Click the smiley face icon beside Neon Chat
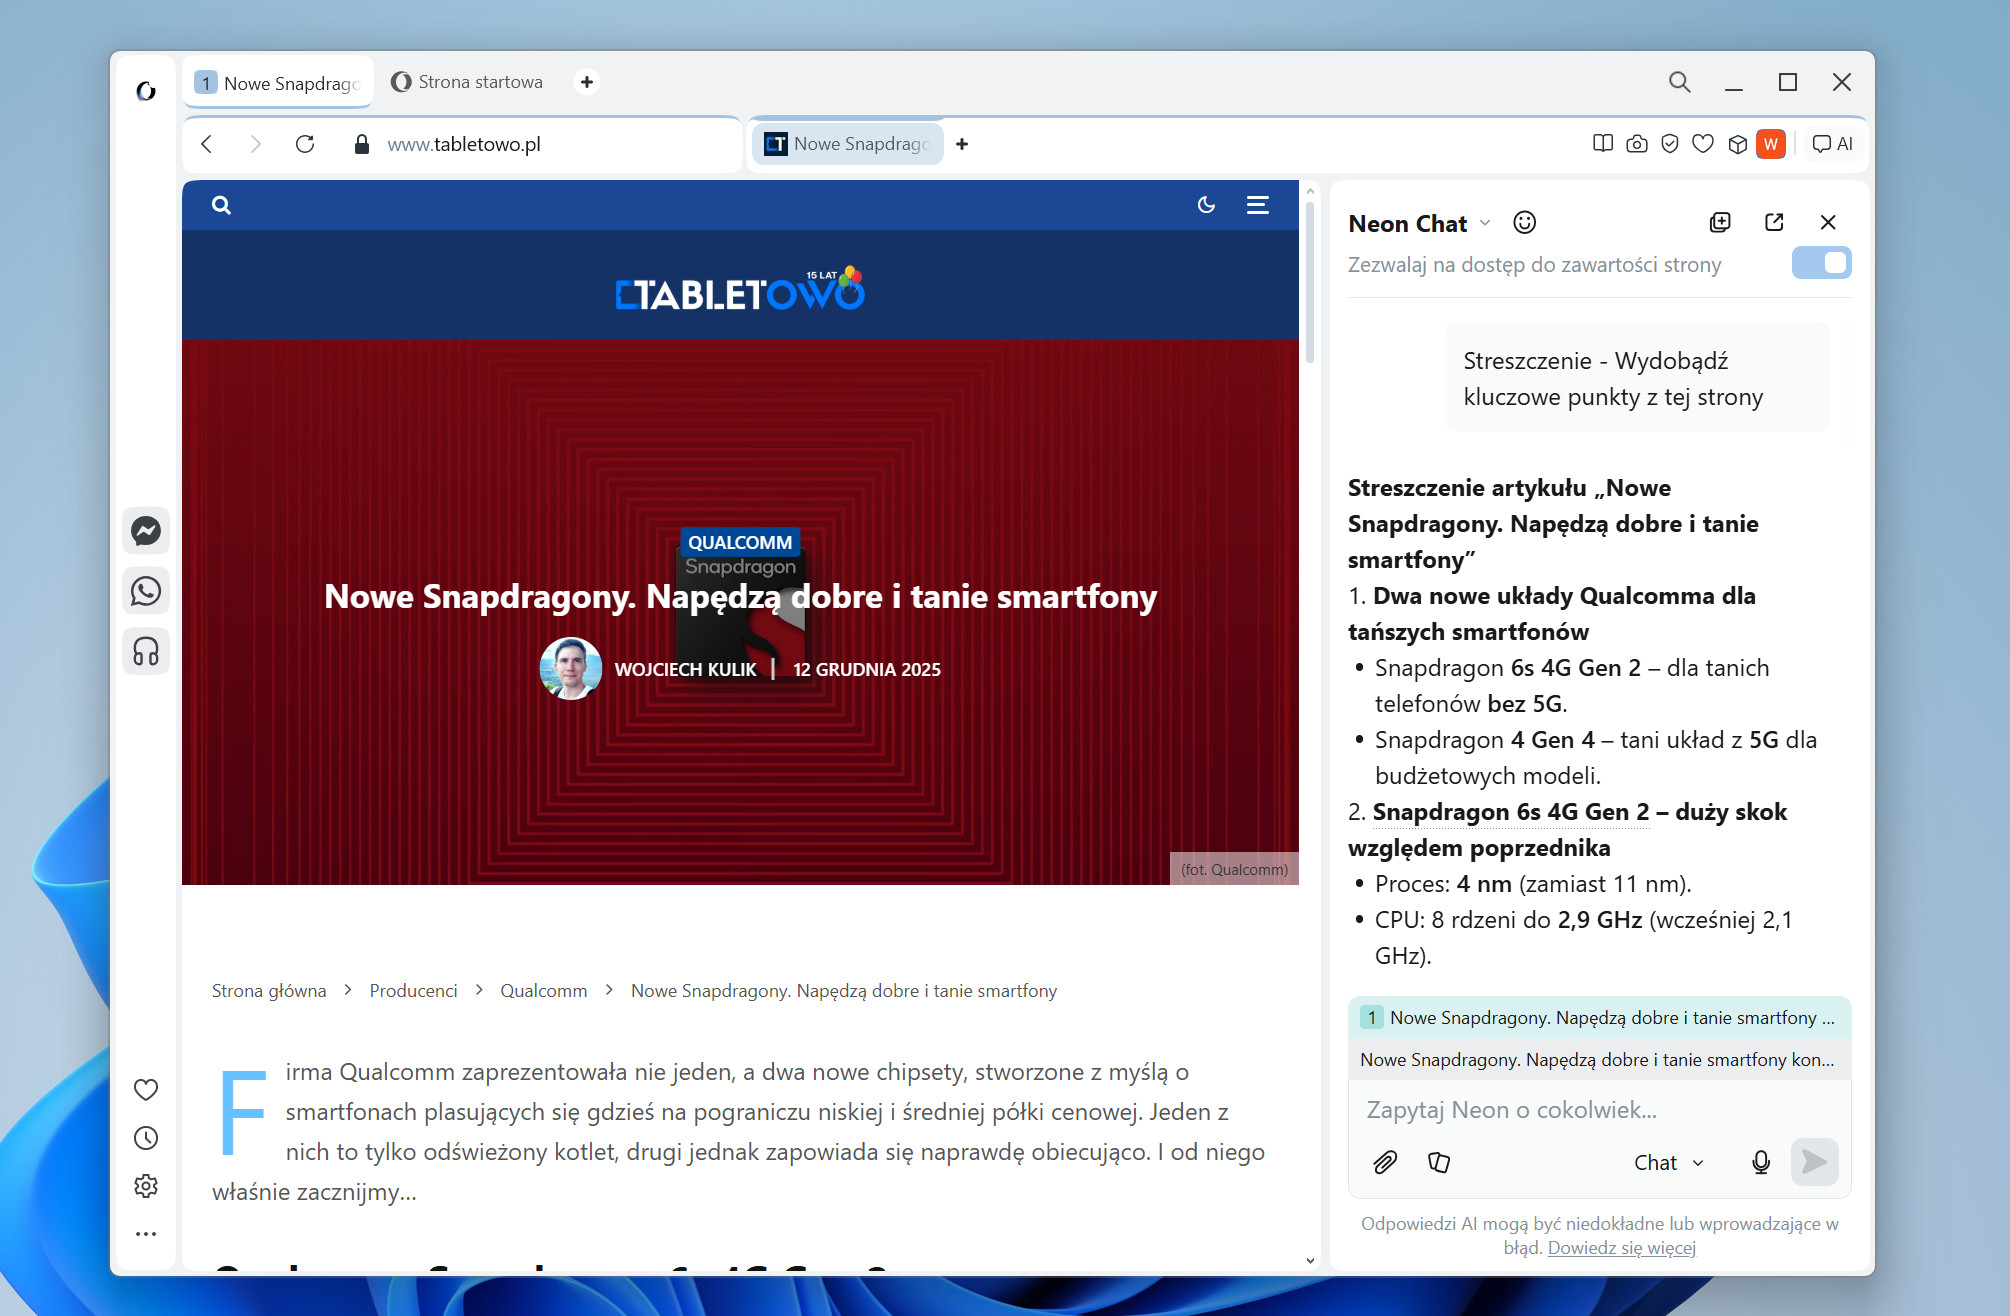The height and width of the screenshot is (1316, 2010). (x=1524, y=222)
